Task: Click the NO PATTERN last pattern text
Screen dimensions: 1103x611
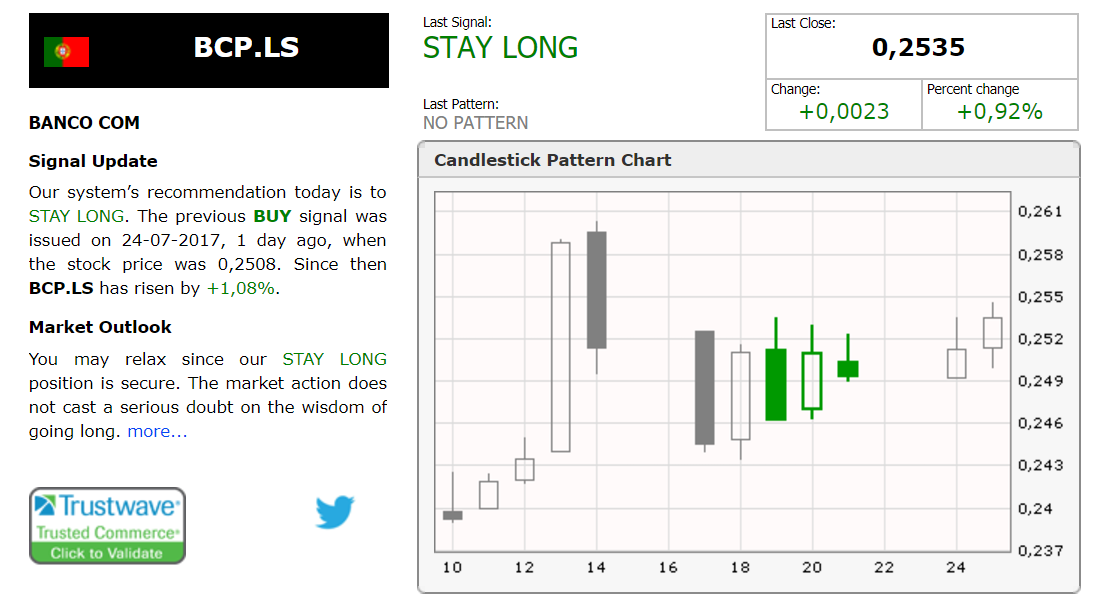Action: tap(475, 123)
